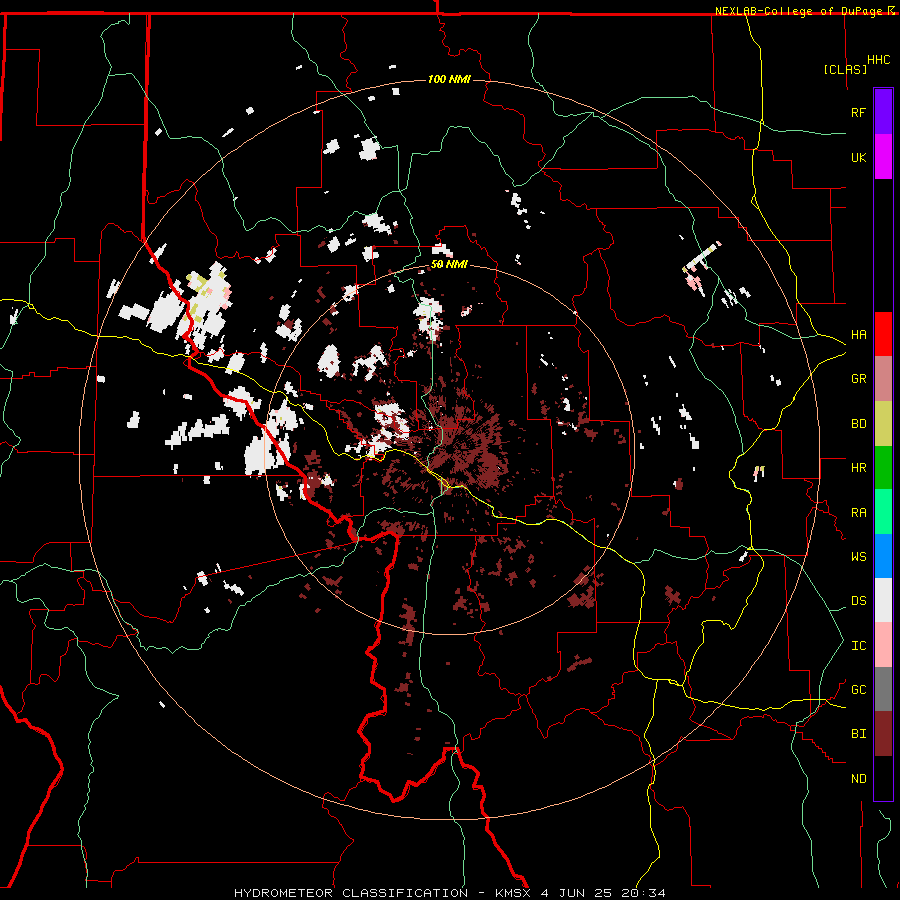Click the BD legend label
The height and width of the screenshot is (900, 900).
(859, 424)
